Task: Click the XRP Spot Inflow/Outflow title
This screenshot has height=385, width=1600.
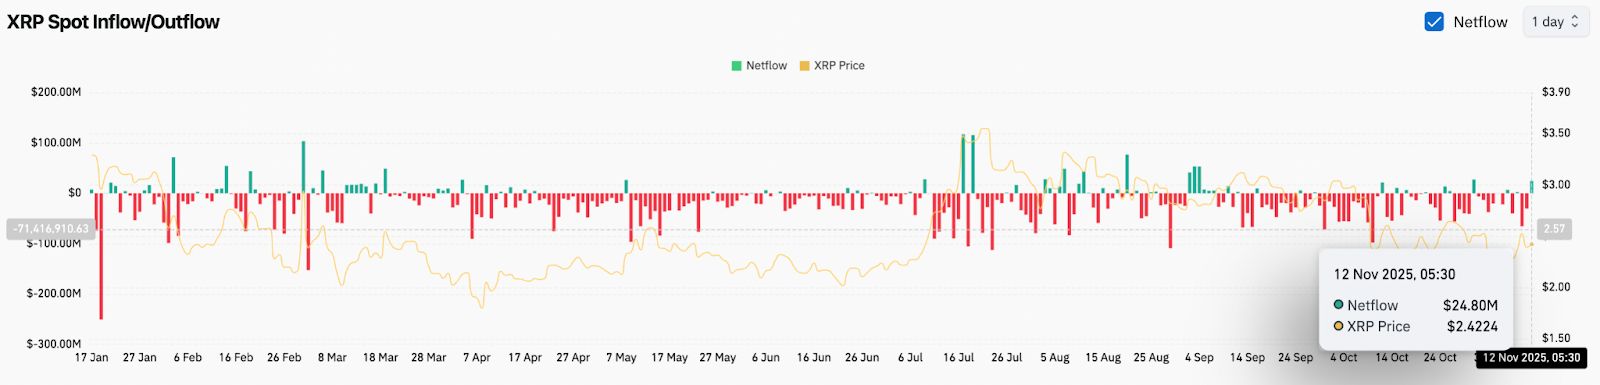Action: click(113, 22)
